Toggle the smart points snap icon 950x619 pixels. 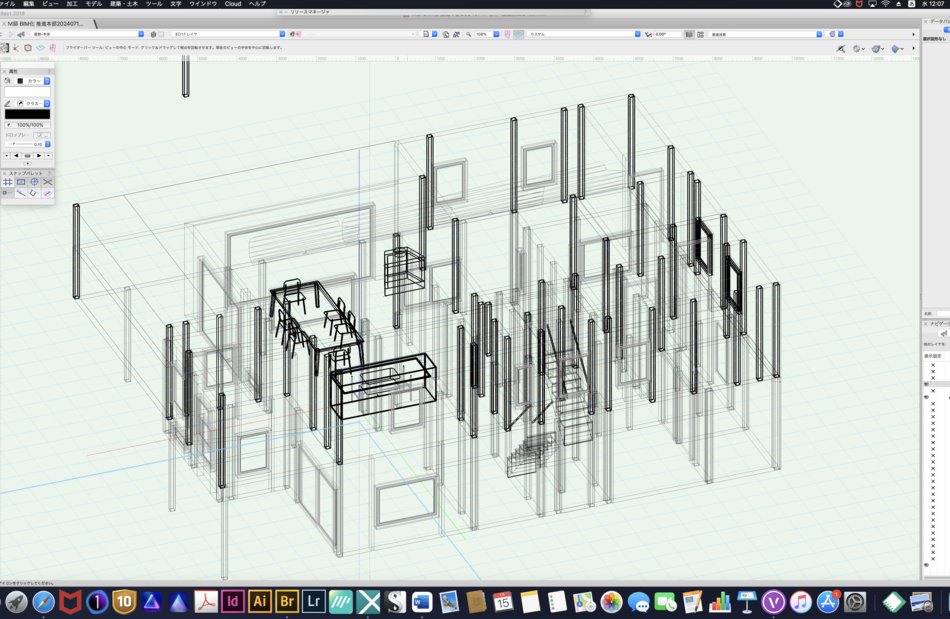pyautogui.click(x=7, y=193)
